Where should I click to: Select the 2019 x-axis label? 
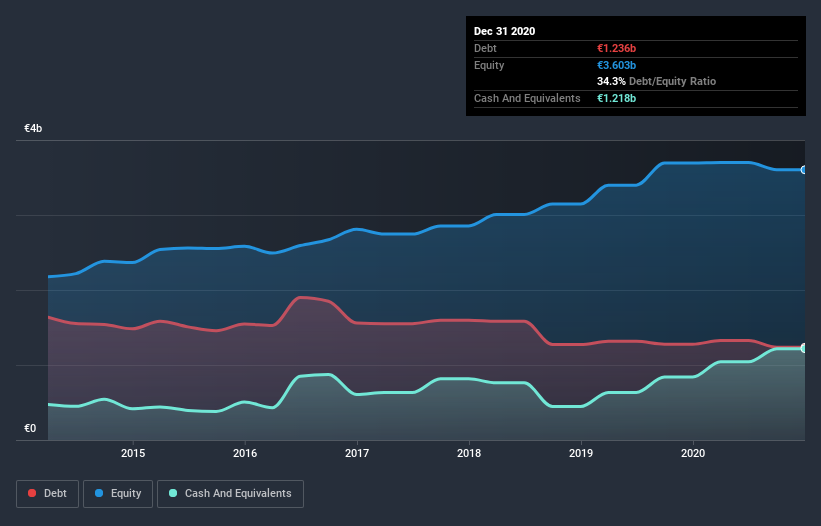[x=581, y=453]
